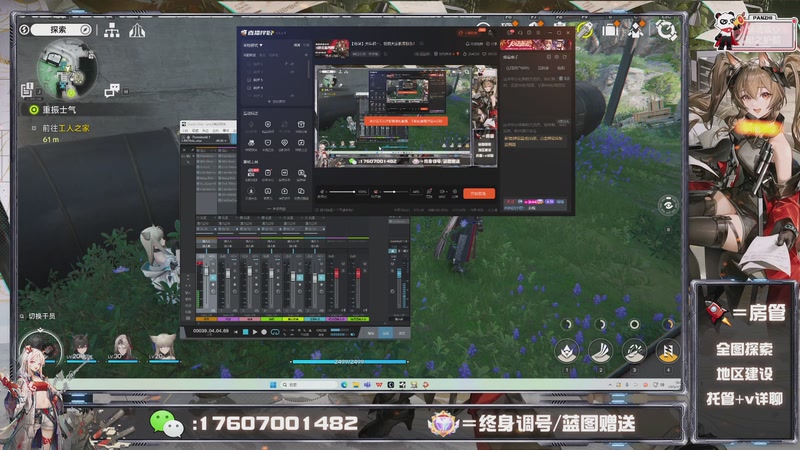Click the plus icon to add scene in streaming app
The image size is (800, 450).
(x=306, y=55)
